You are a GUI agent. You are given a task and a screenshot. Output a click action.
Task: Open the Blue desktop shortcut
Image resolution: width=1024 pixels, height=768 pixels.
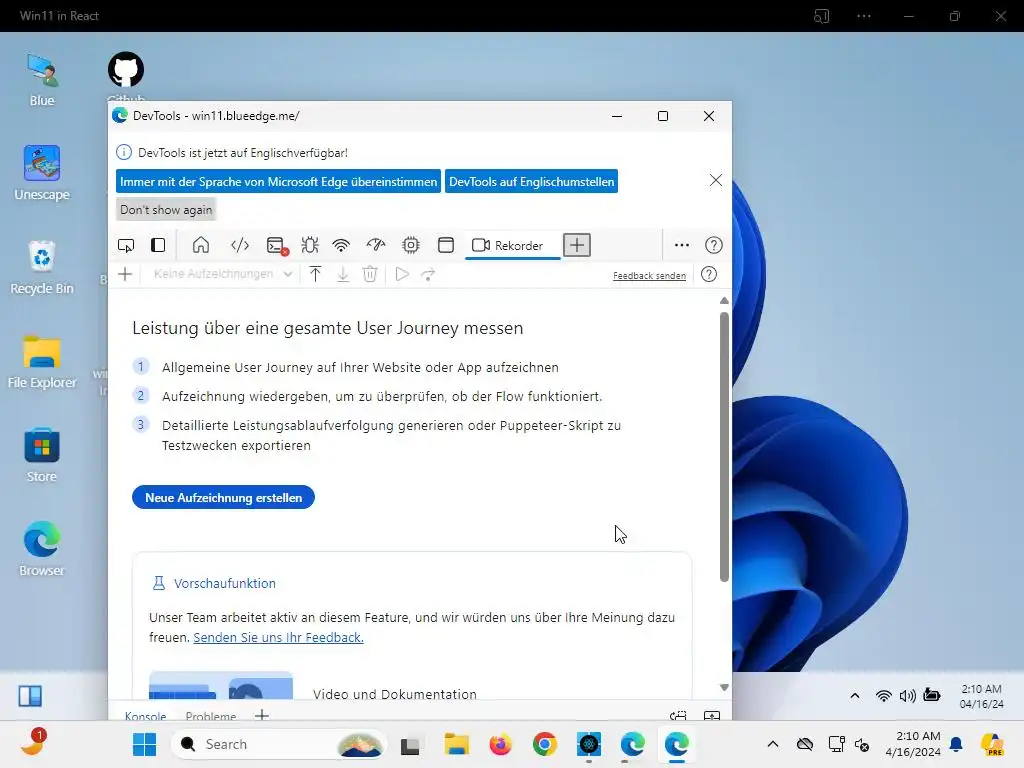(42, 80)
